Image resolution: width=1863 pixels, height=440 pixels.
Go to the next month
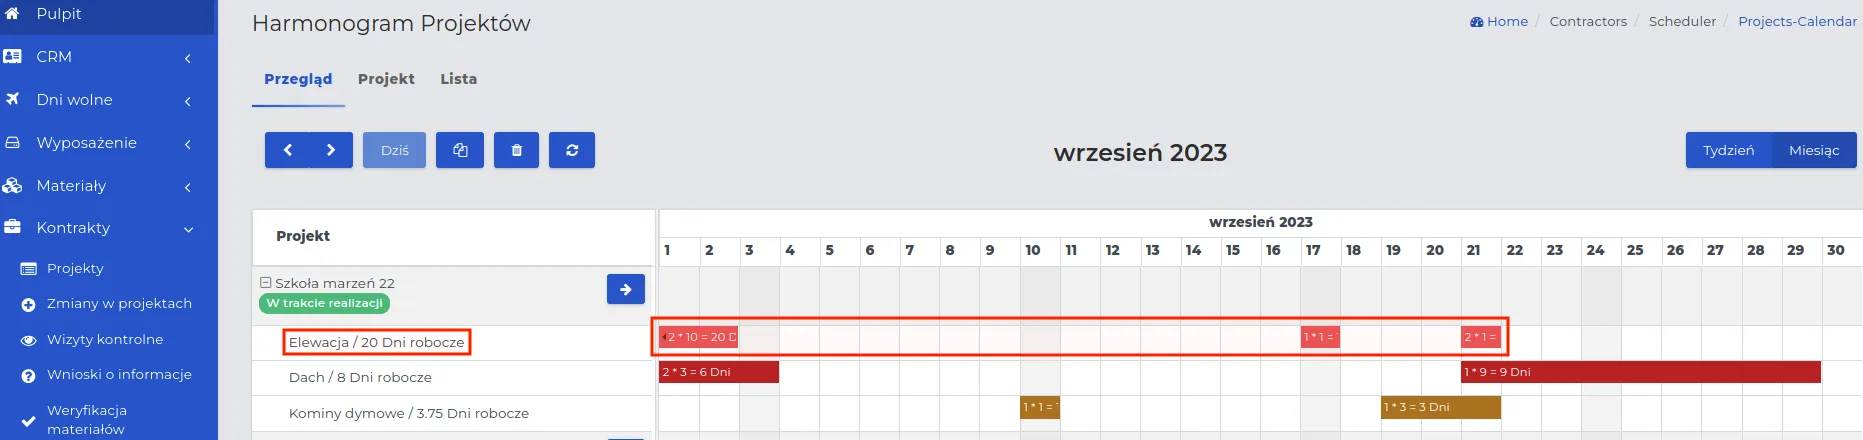331,150
